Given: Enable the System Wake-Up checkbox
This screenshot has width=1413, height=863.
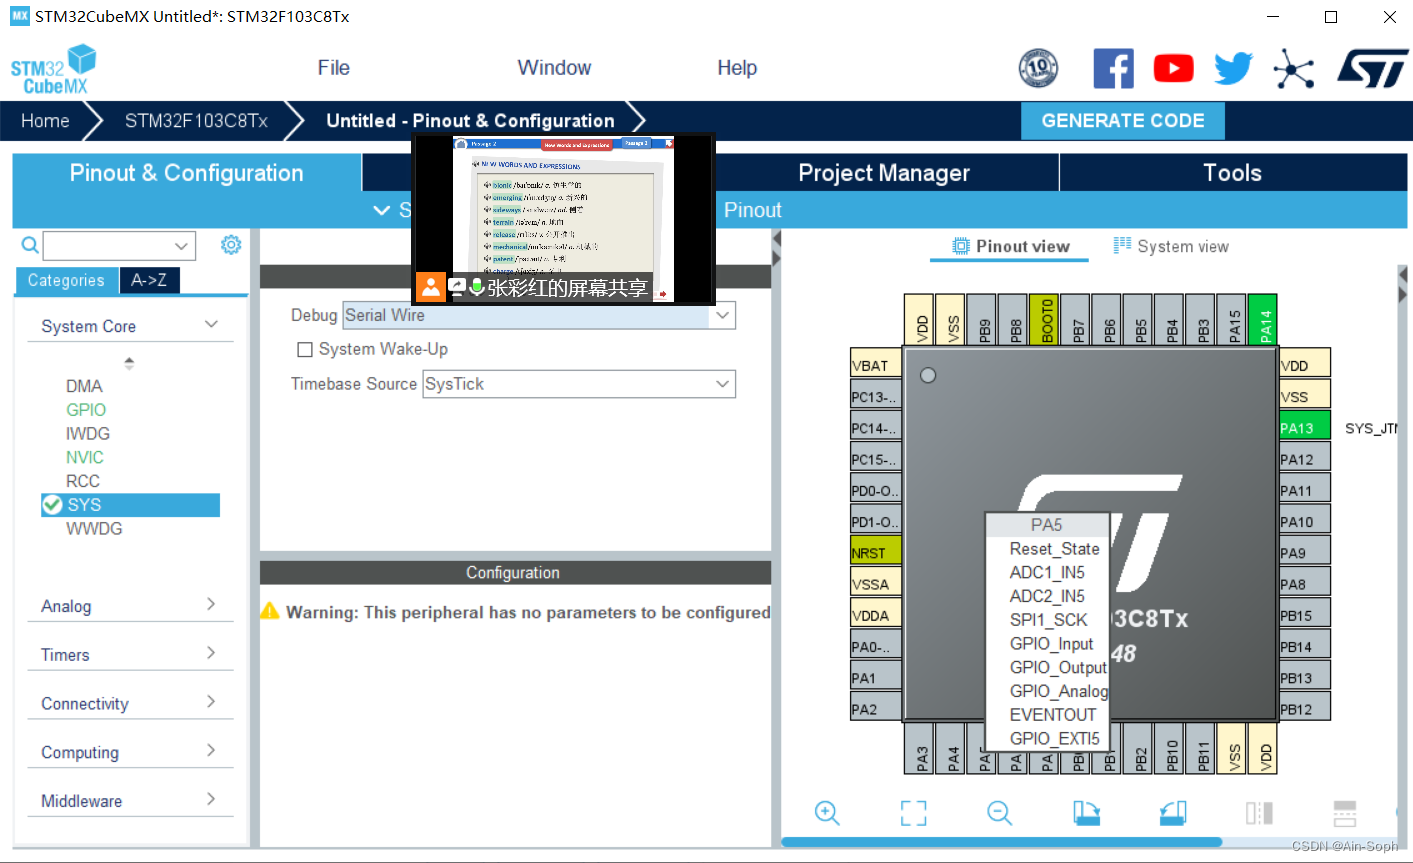Looking at the screenshot, I should coord(305,349).
